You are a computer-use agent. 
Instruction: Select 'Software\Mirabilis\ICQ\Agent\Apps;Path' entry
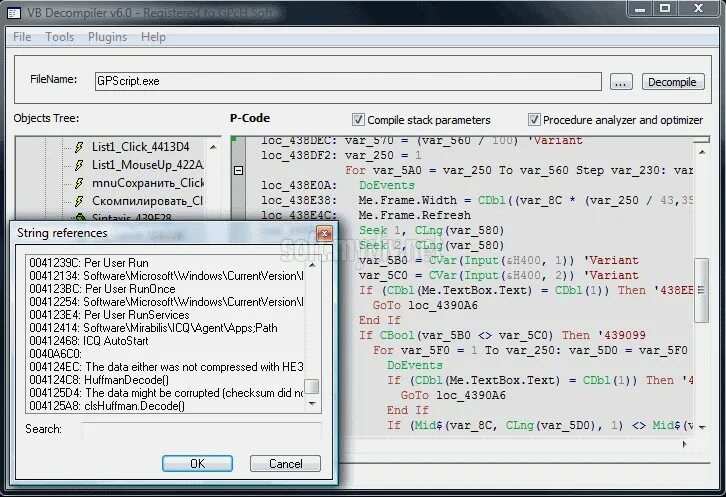[x=166, y=328]
